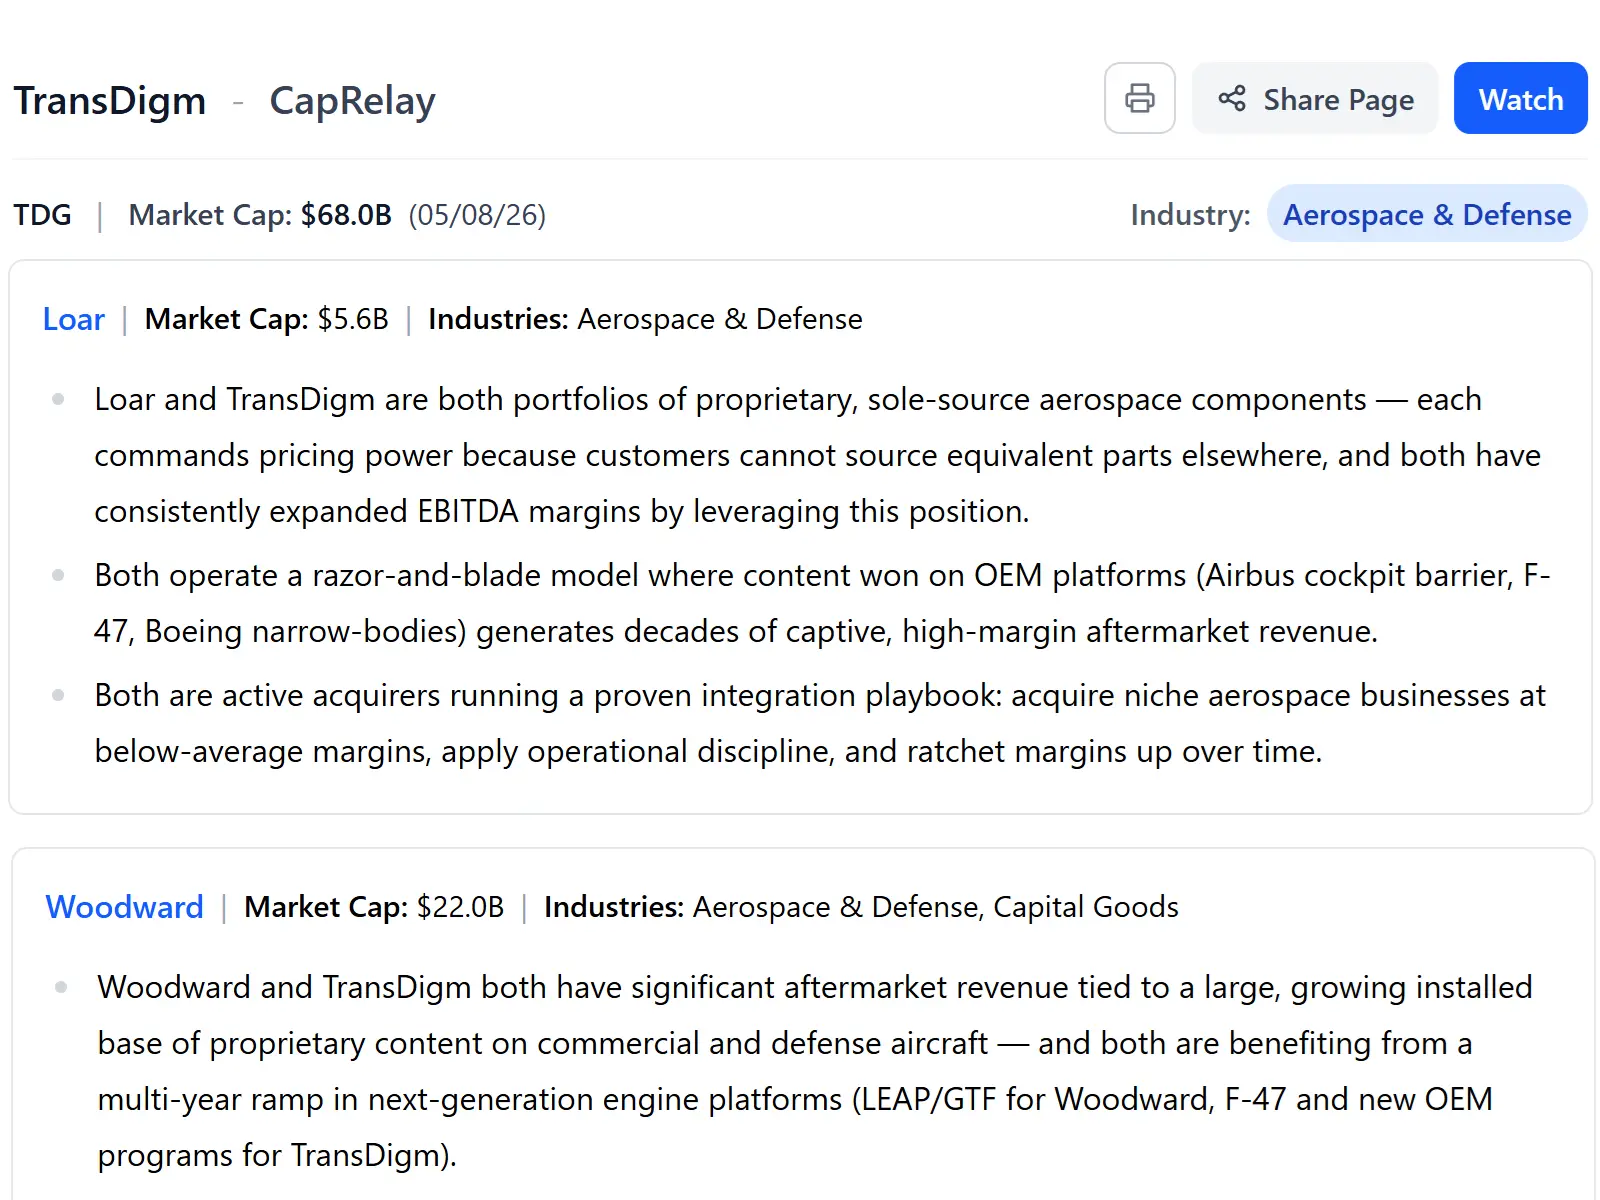Image resolution: width=1600 pixels, height=1200 pixels.
Task: Click the TDG ticker symbol
Action: click(42, 215)
